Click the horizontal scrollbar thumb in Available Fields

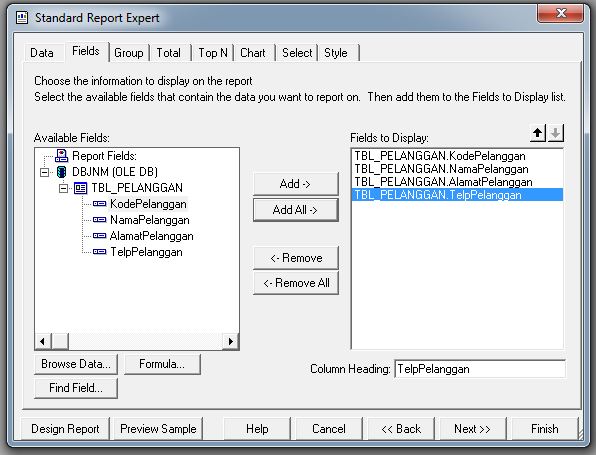(60, 341)
